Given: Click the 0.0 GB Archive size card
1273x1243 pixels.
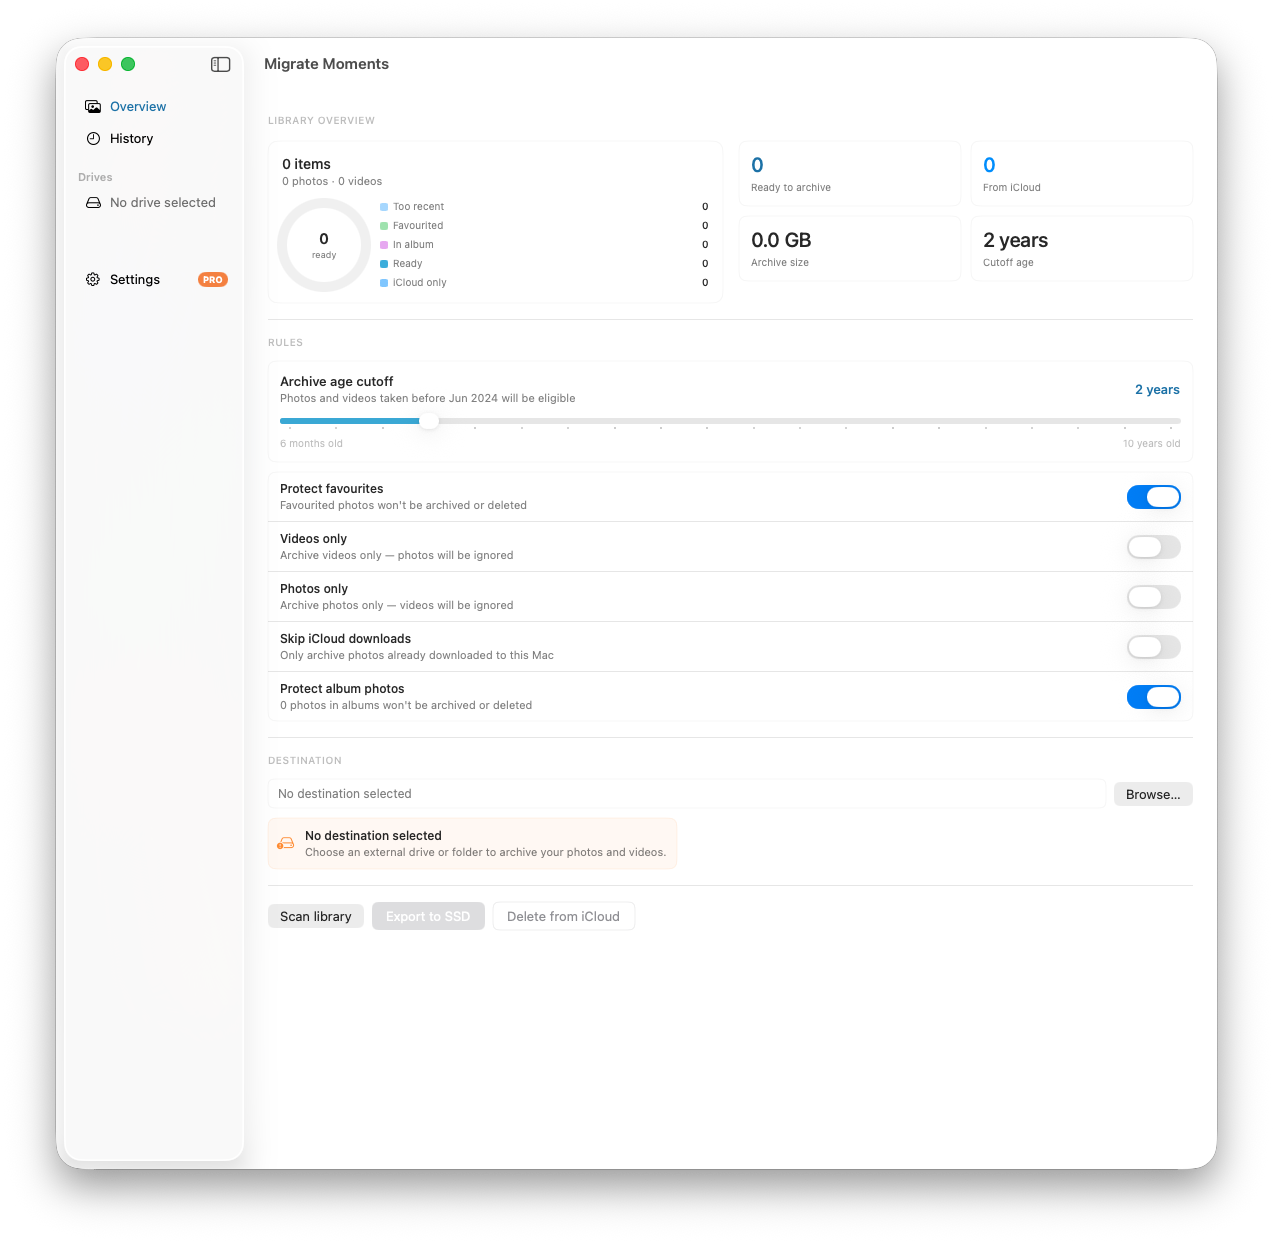Looking at the screenshot, I should [x=850, y=249].
